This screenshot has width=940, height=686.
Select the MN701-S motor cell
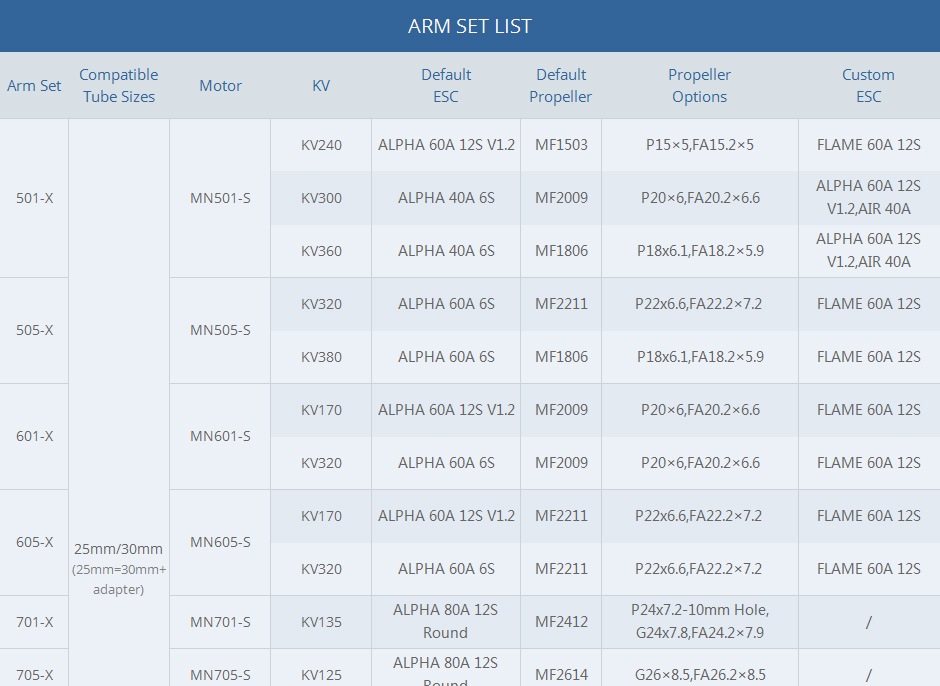[x=220, y=622]
